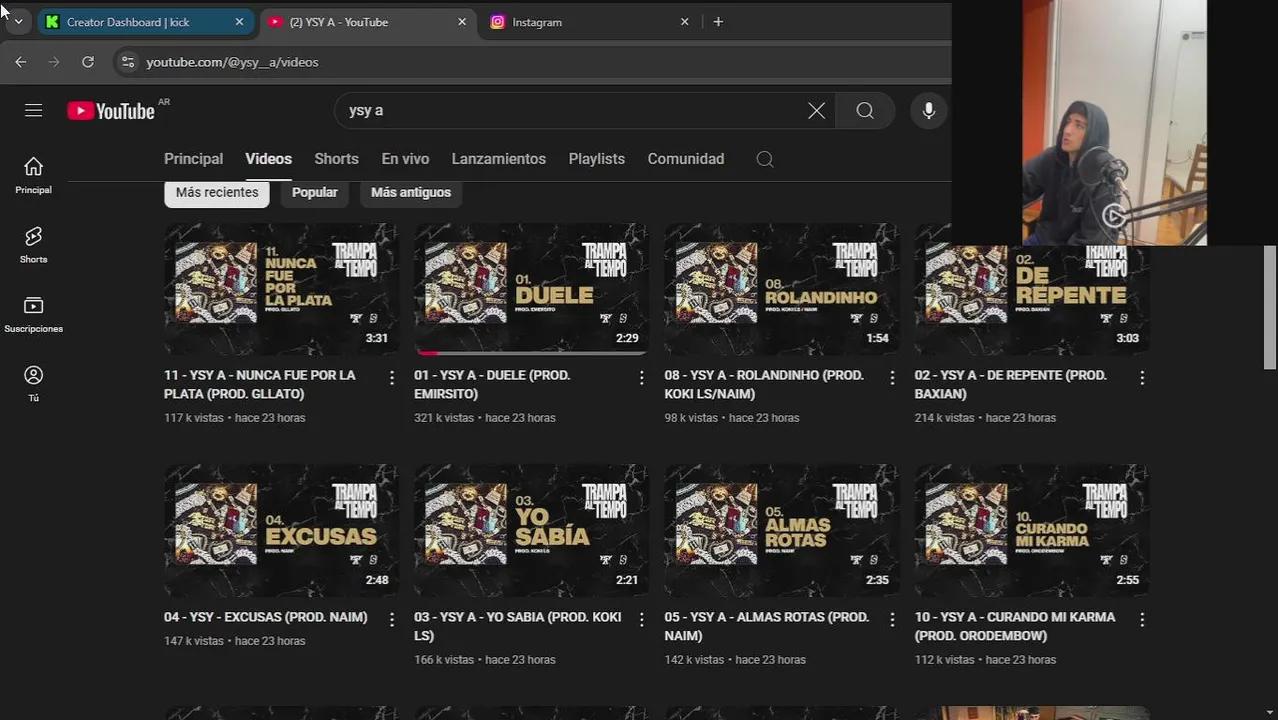
Task: Open the hamburger guide menu
Action: point(33,110)
